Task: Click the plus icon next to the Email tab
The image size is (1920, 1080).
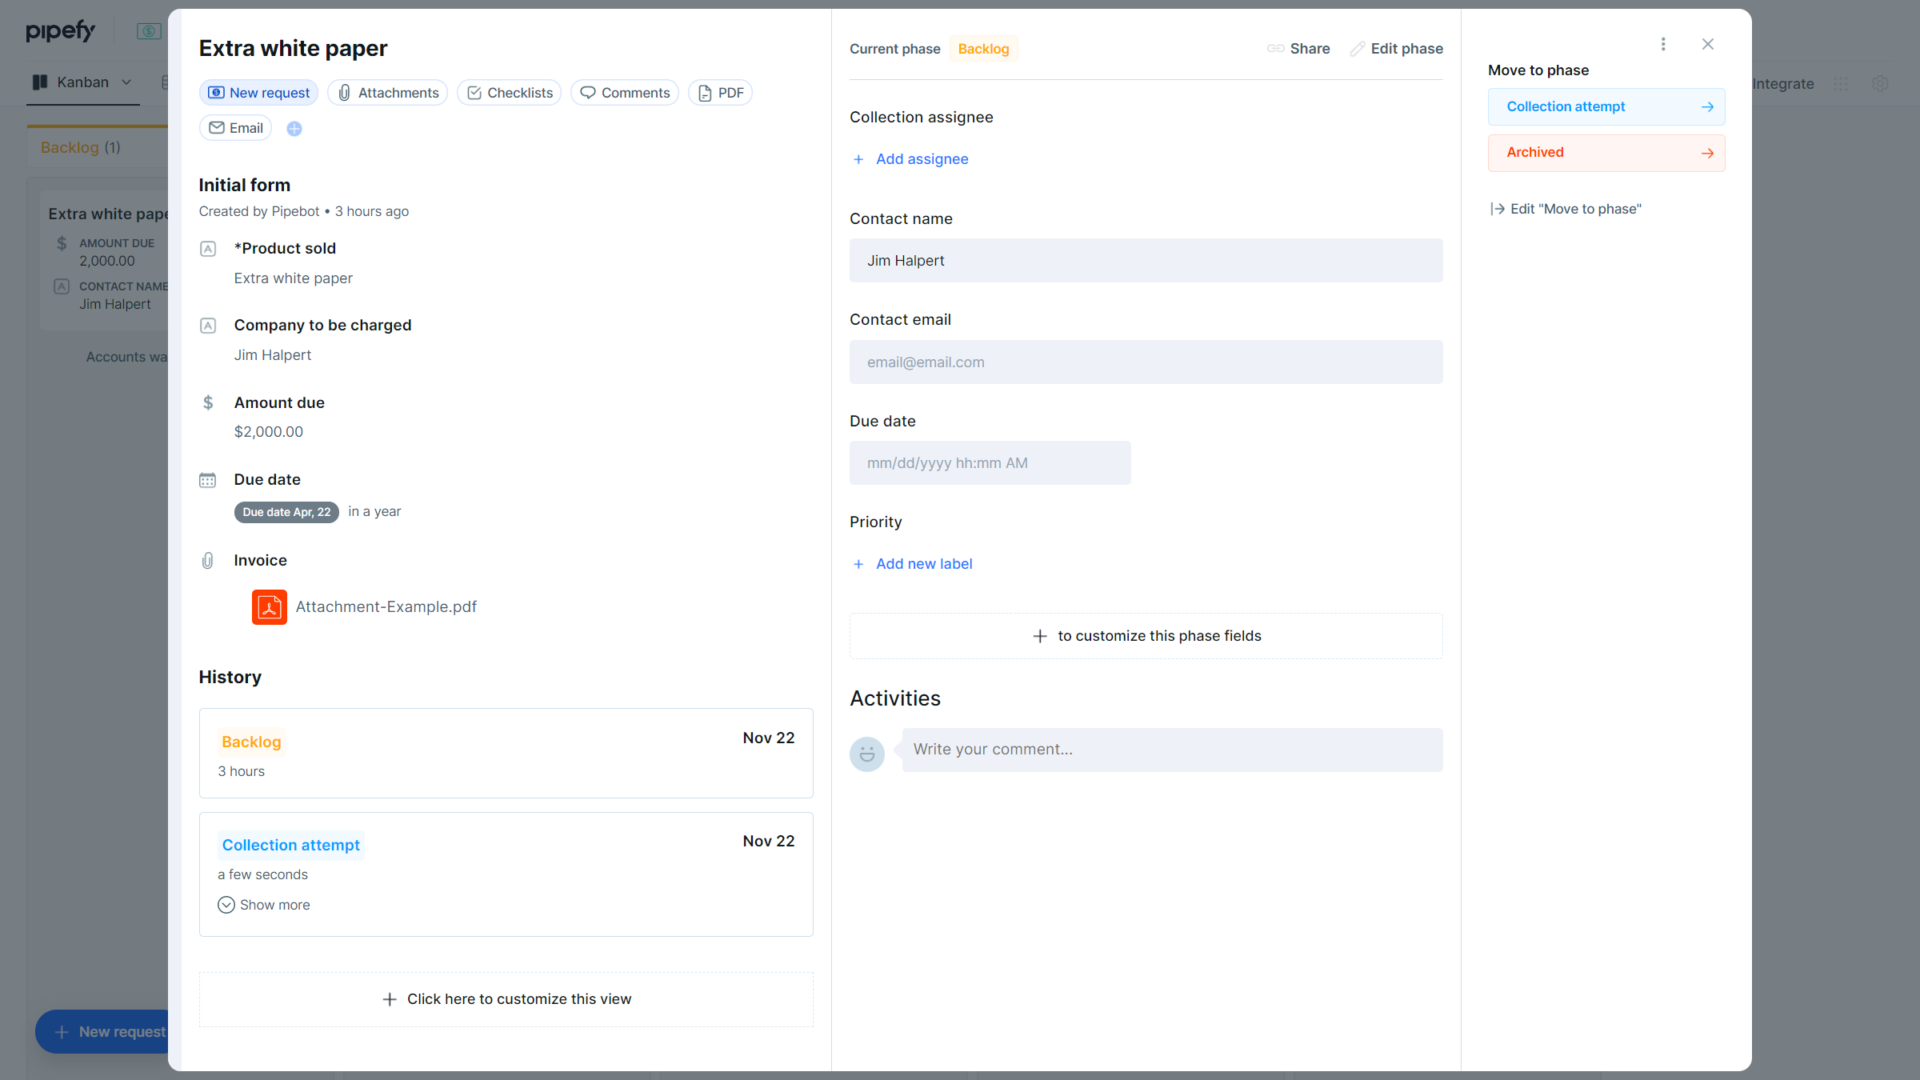Action: [x=294, y=128]
